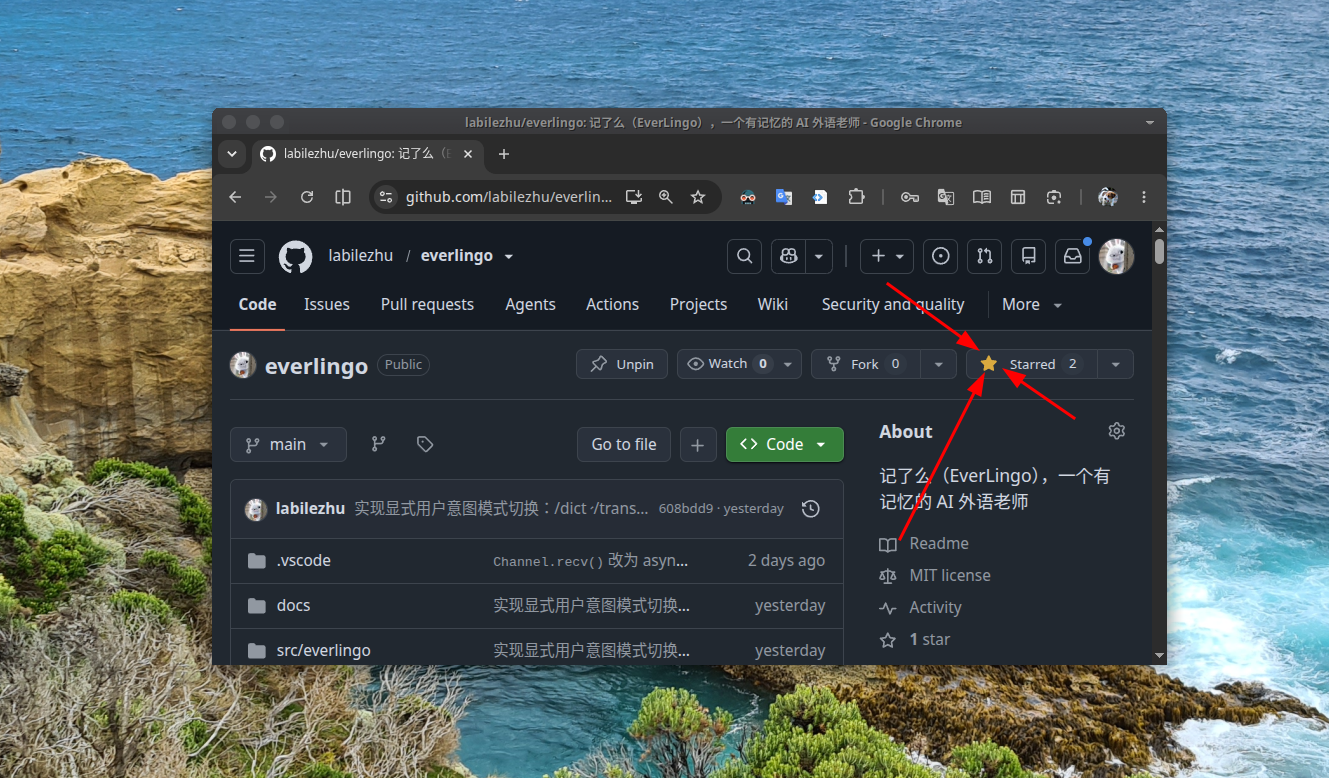
Task: Open the main branch selector
Action: (x=288, y=444)
